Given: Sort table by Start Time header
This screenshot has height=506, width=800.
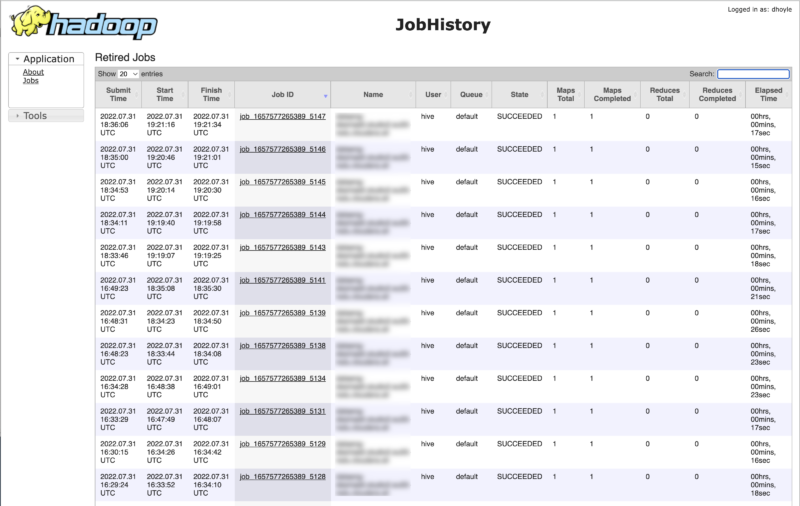Looking at the screenshot, I should 164,94.
